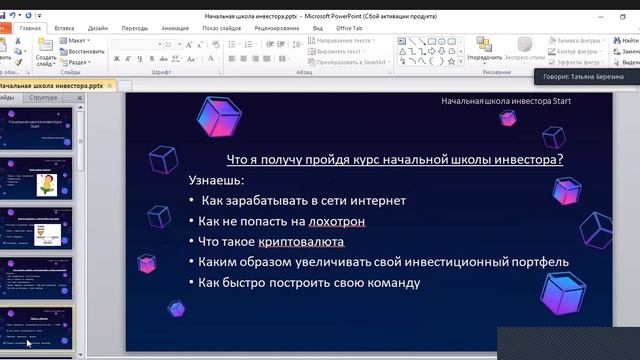This screenshot has width=640, height=360.
Task: Switch to the Дизайн ribbon tab
Action: click(x=98, y=28)
